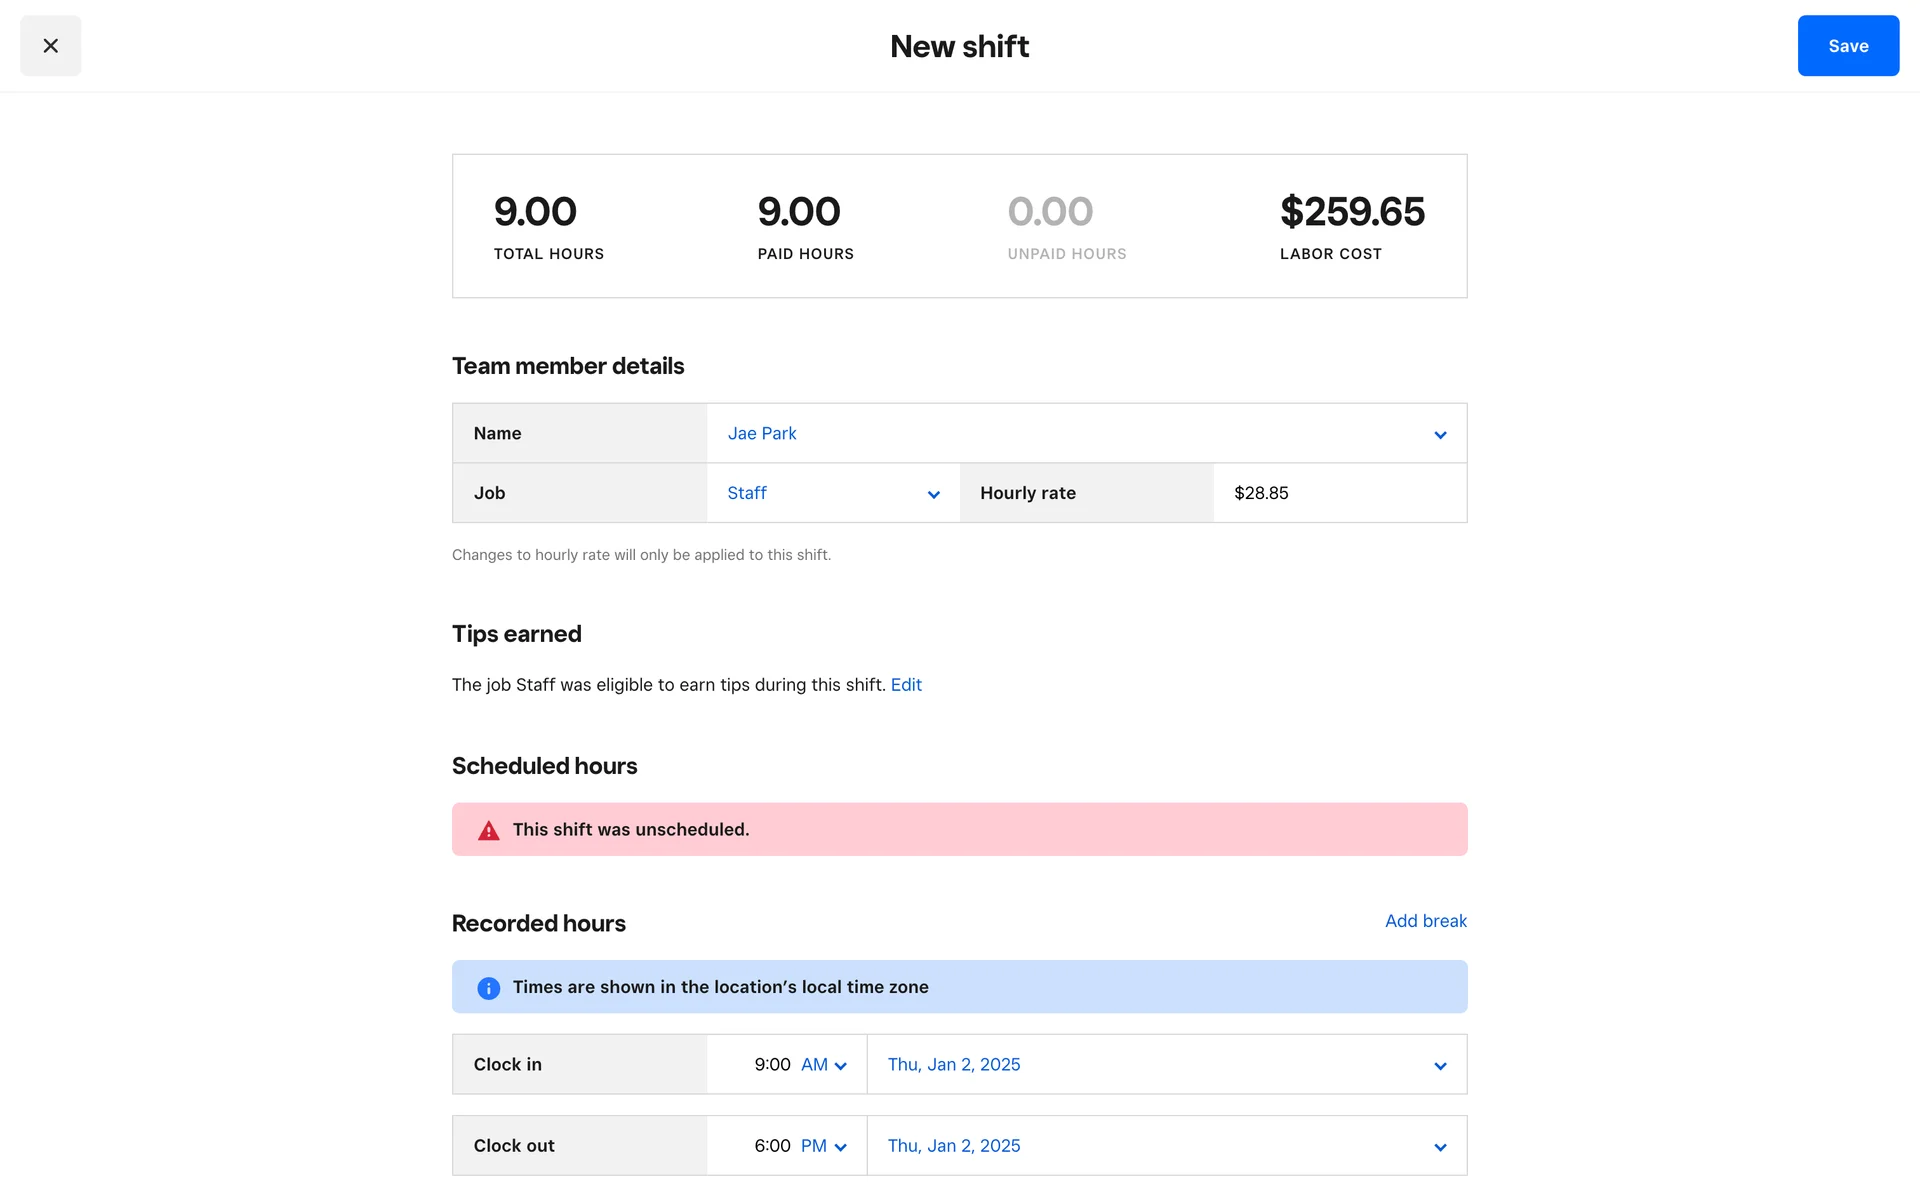Image resolution: width=1920 pixels, height=1200 pixels.
Task: Save the new shift
Action: [1847, 46]
